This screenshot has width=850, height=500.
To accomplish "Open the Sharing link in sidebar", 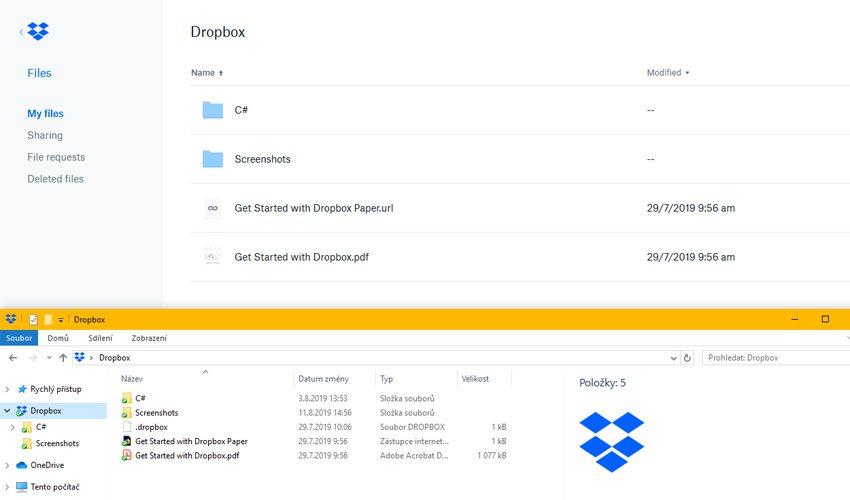I will (x=45, y=135).
